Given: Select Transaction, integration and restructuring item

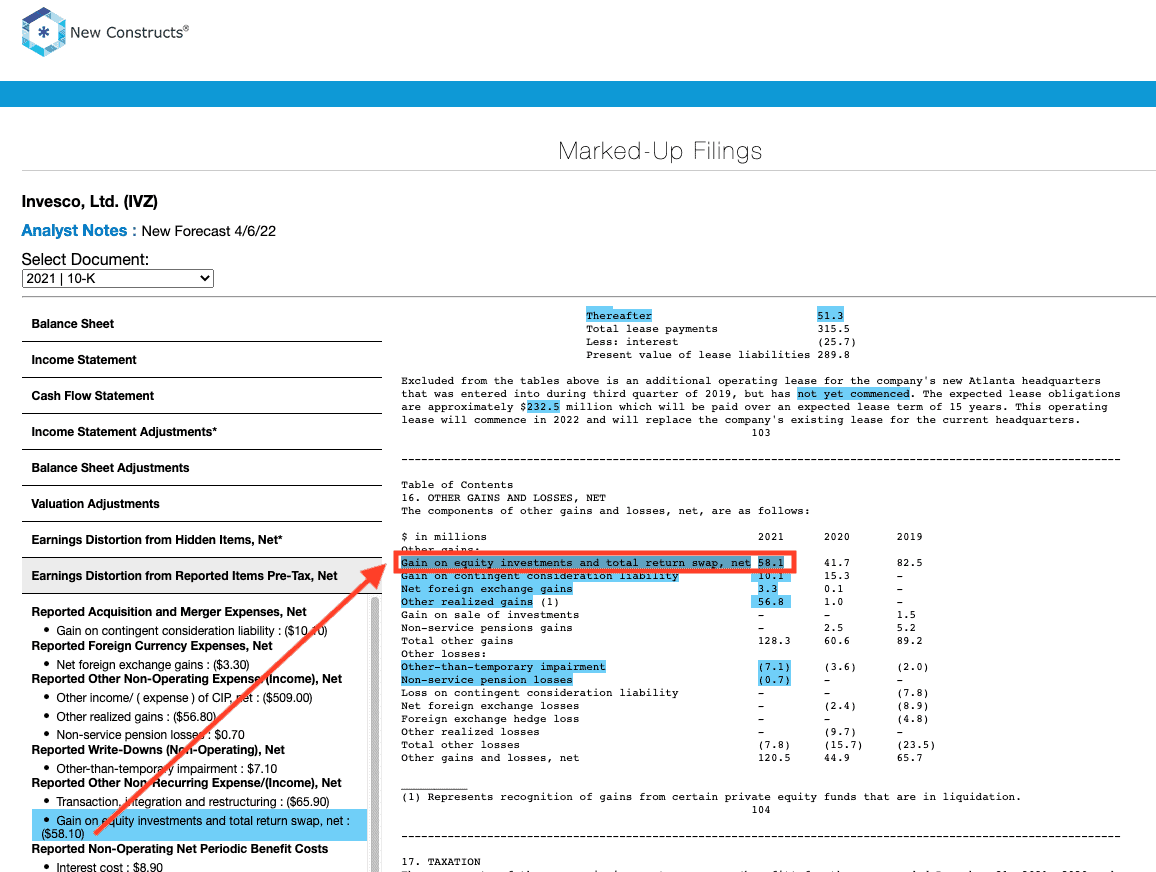Looking at the screenshot, I should [192, 802].
